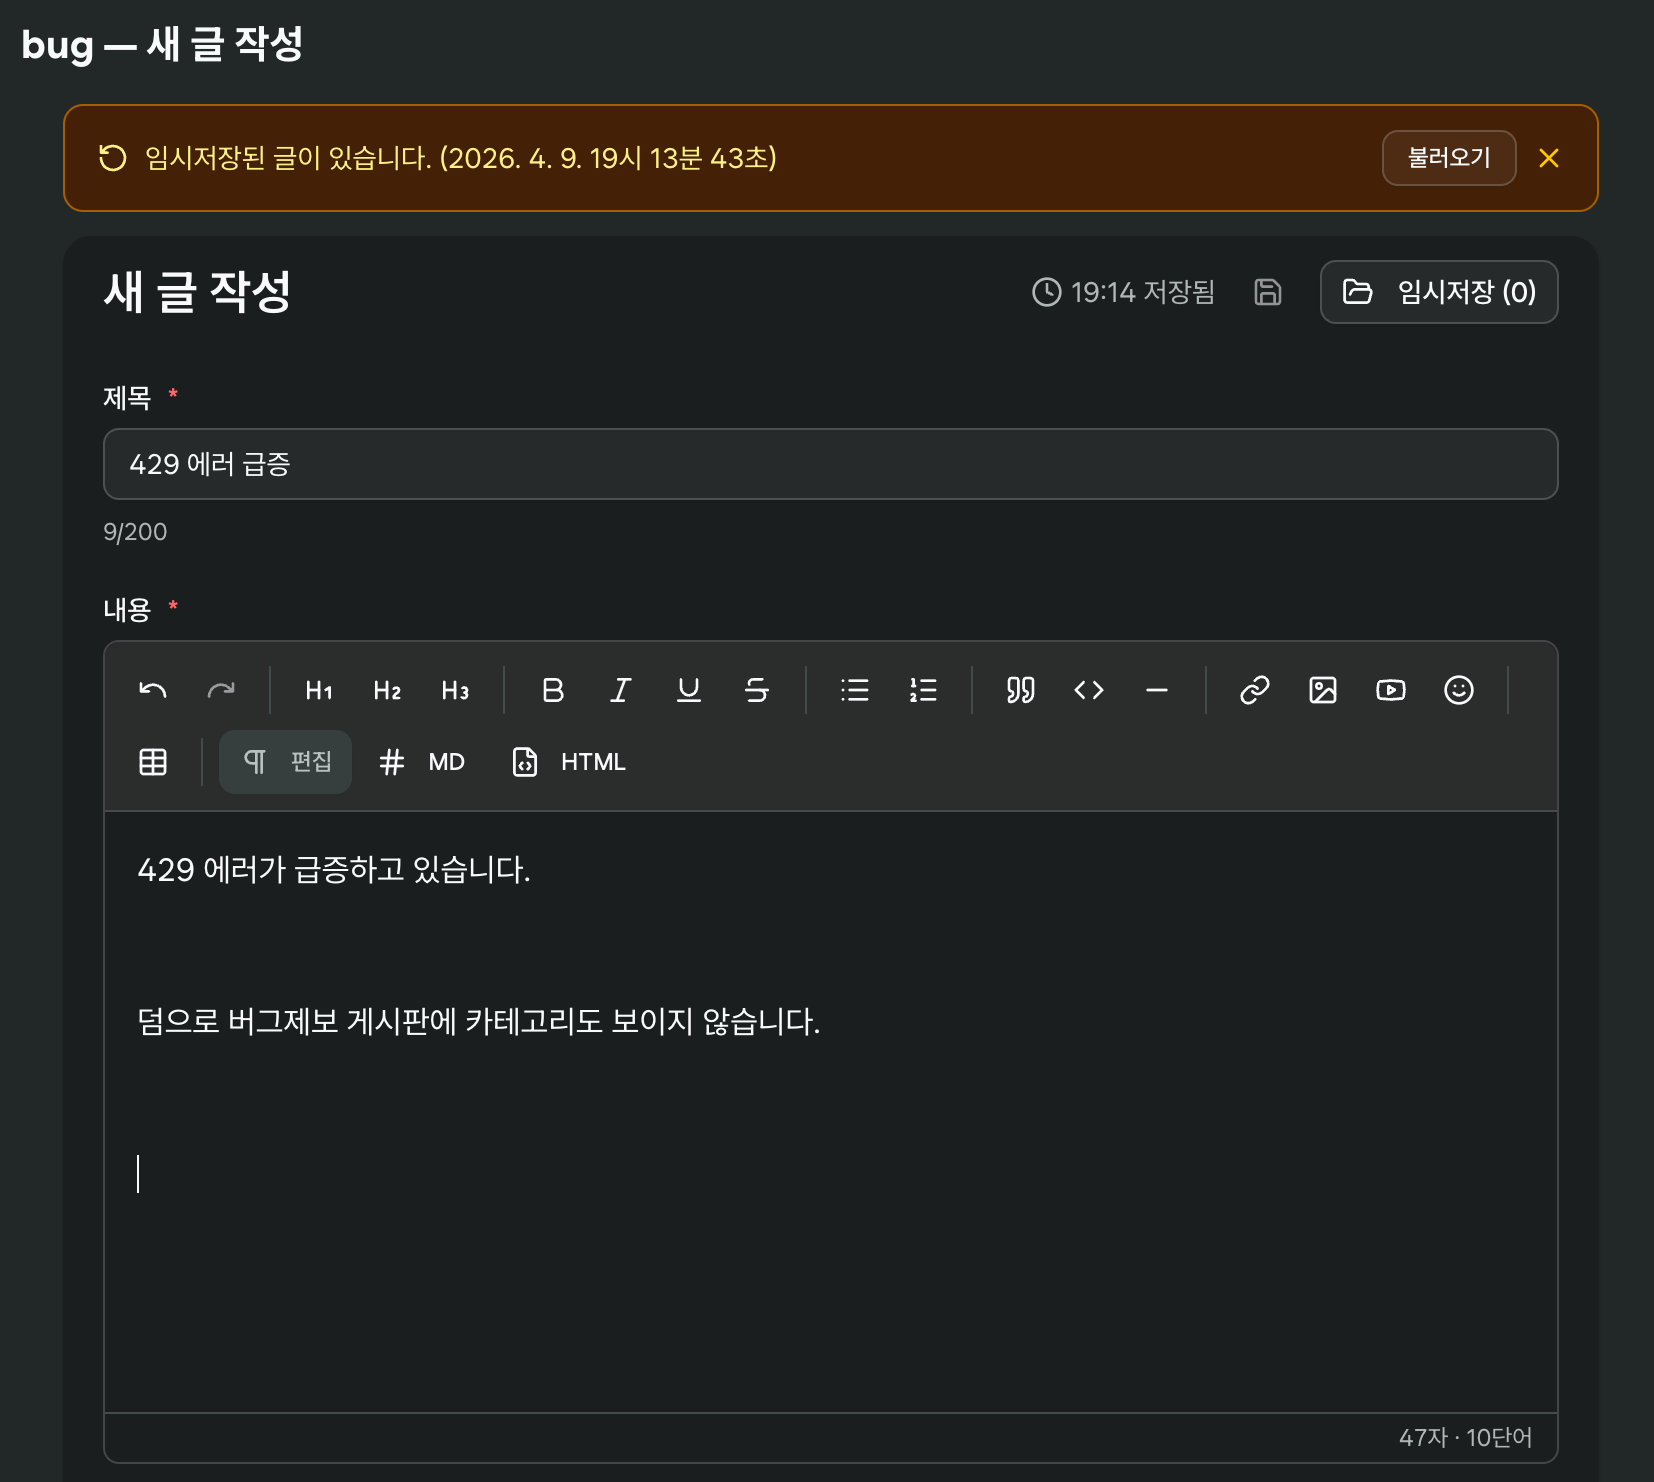The image size is (1654, 1482).
Task: Insert a horizontal rule
Action: (x=1157, y=690)
